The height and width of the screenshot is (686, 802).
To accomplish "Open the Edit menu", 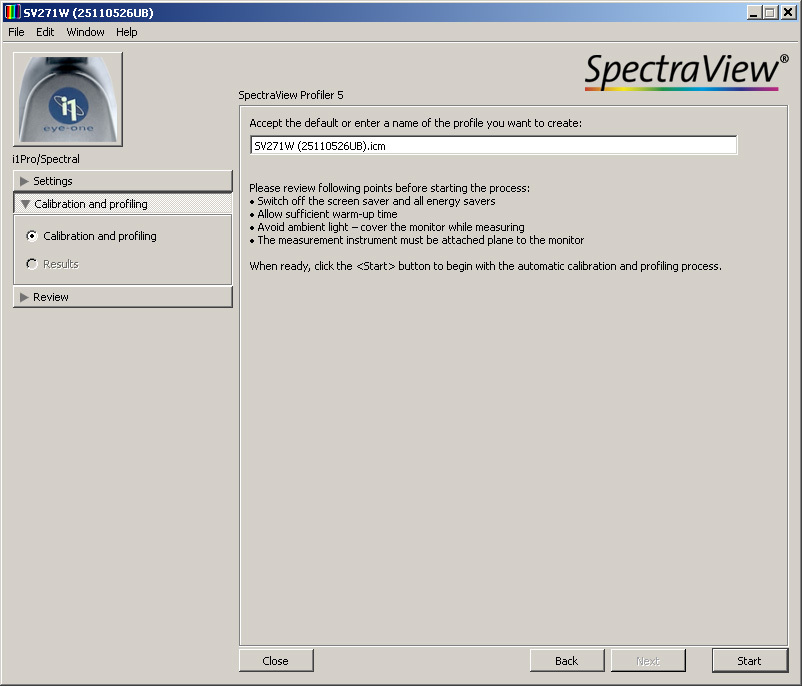I will pos(45,32).
